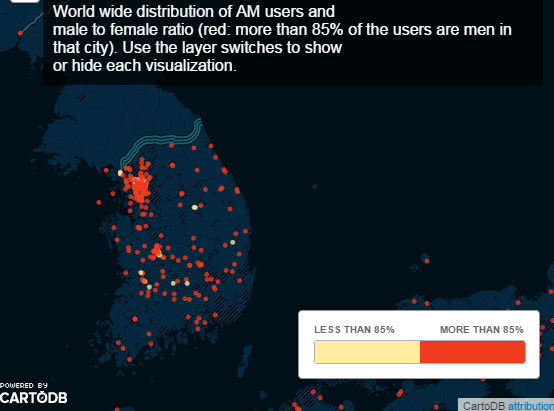The image size is (554, 411).
Task: Click the LESS THAN 85% legend label
Action: tap(354, 330)
